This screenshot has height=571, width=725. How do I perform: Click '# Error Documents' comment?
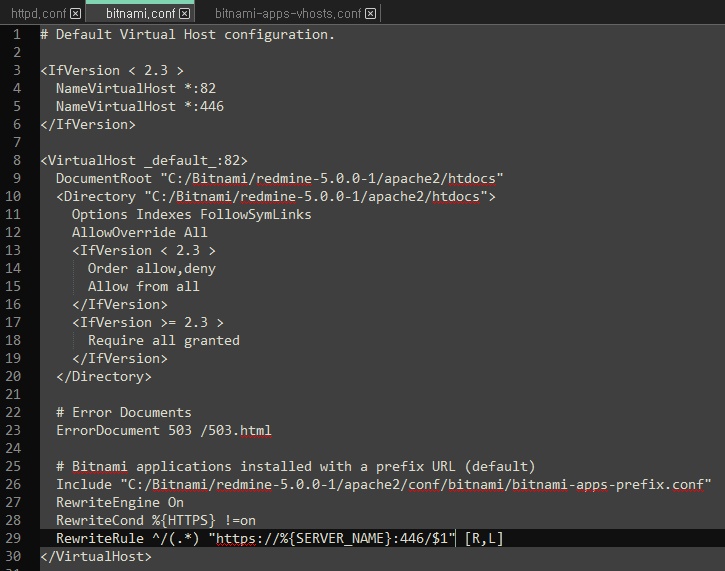point(123,412)
